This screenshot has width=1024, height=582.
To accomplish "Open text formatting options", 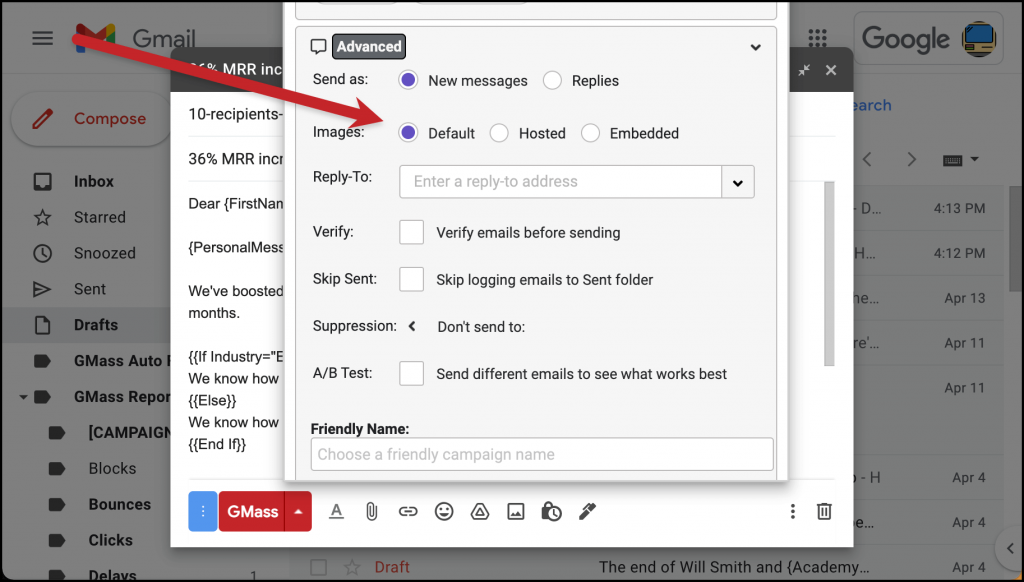I will point(336,511).
